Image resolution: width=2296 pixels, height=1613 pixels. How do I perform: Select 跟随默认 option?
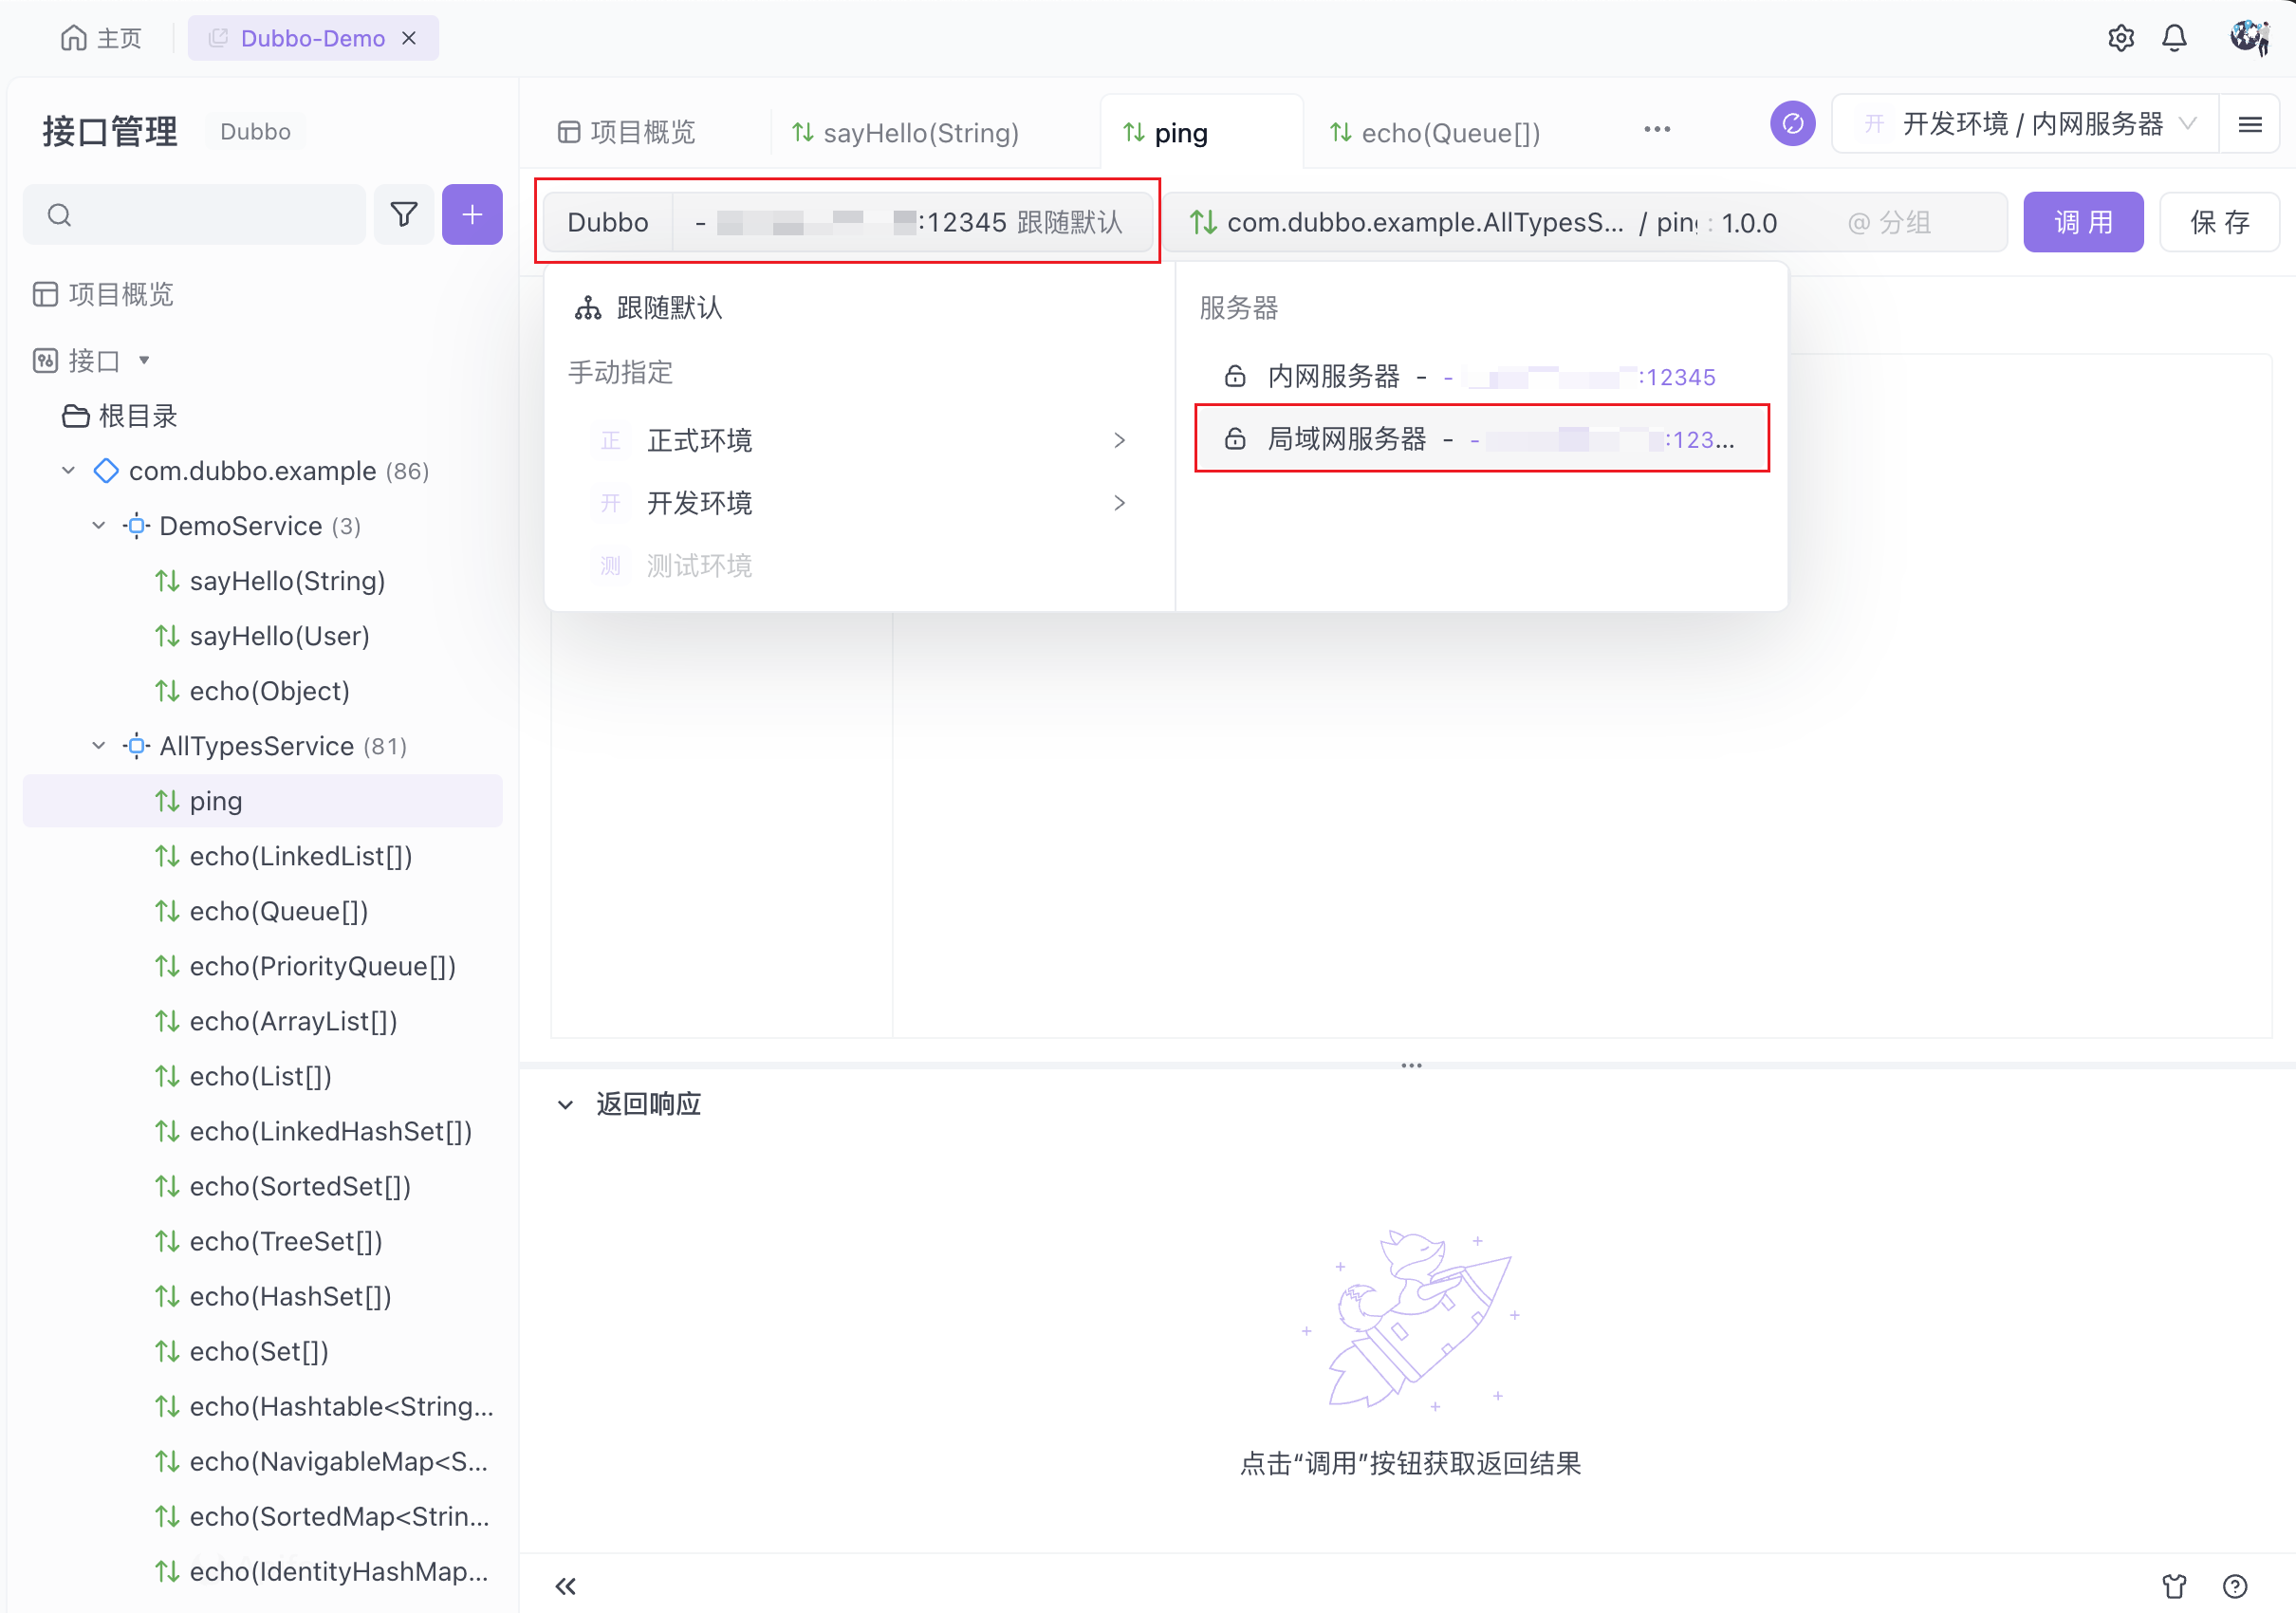(x=668, y=308)
